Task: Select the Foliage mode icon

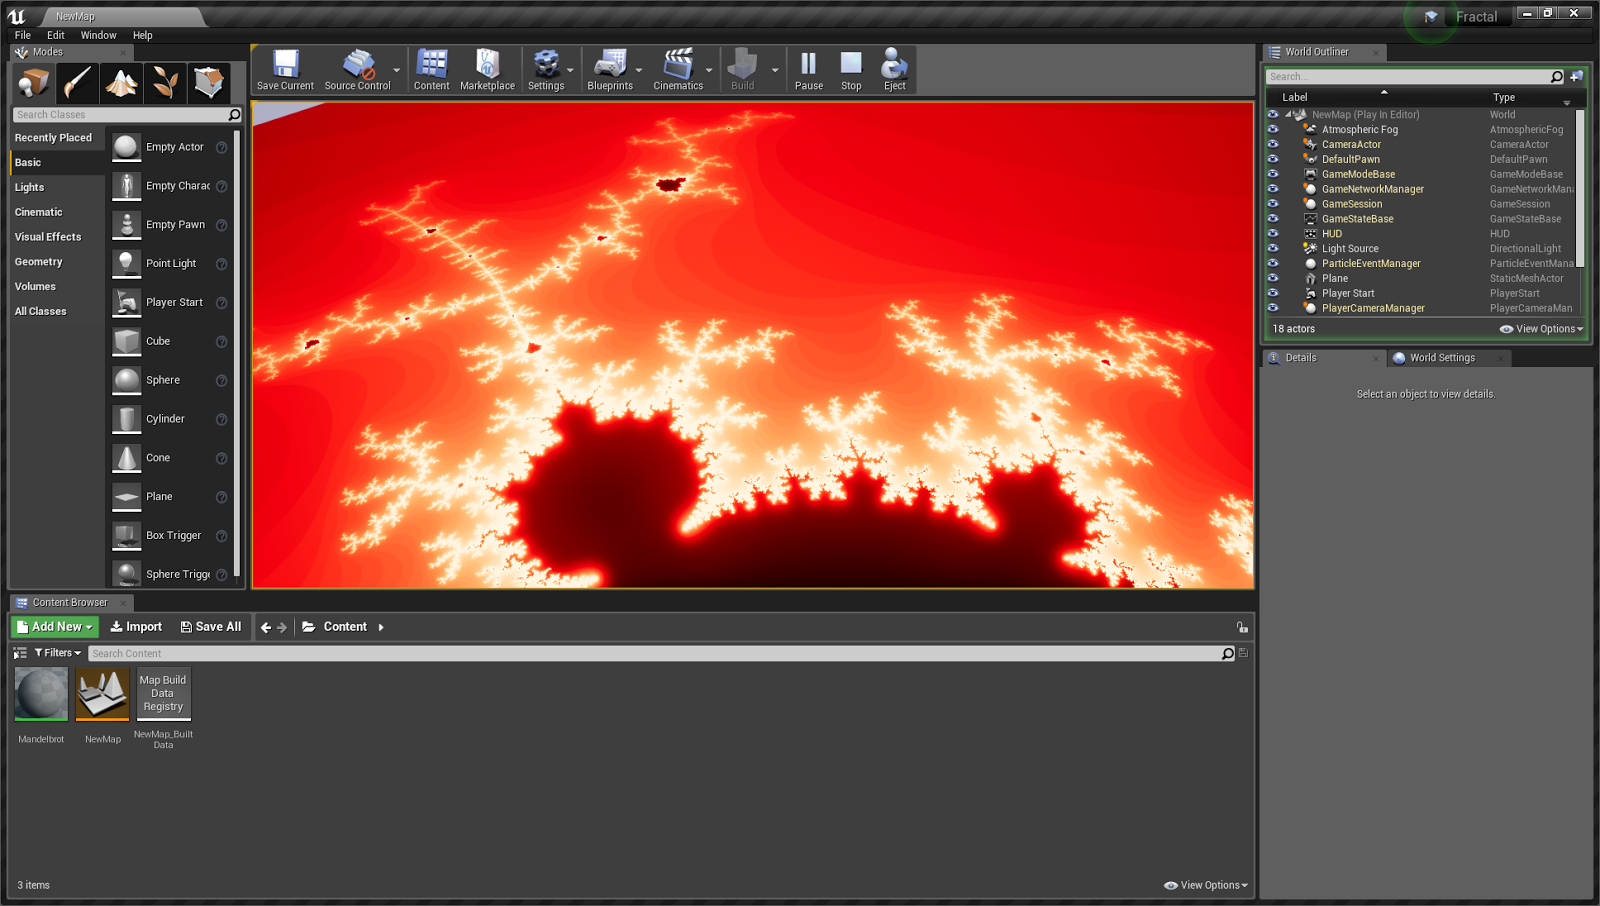Action: point(165,83)
